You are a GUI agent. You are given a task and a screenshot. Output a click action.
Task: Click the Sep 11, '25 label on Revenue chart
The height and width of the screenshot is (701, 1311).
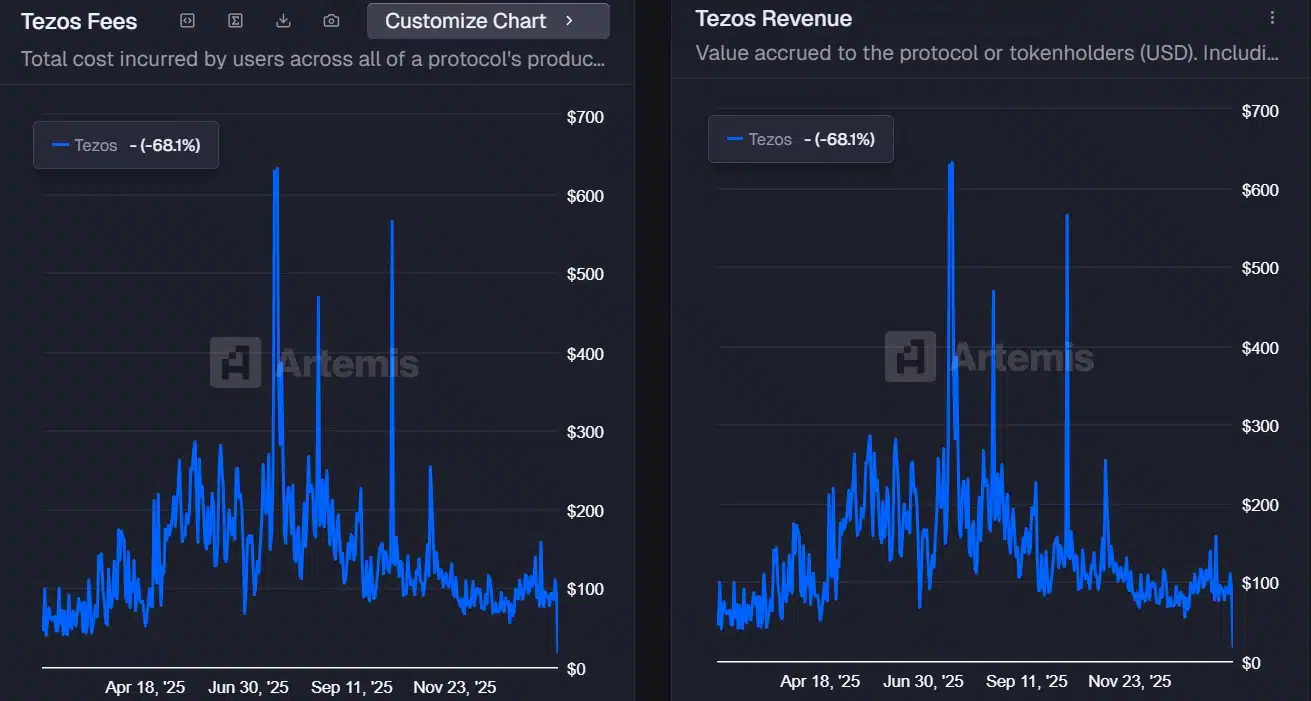coord(1027,681)
